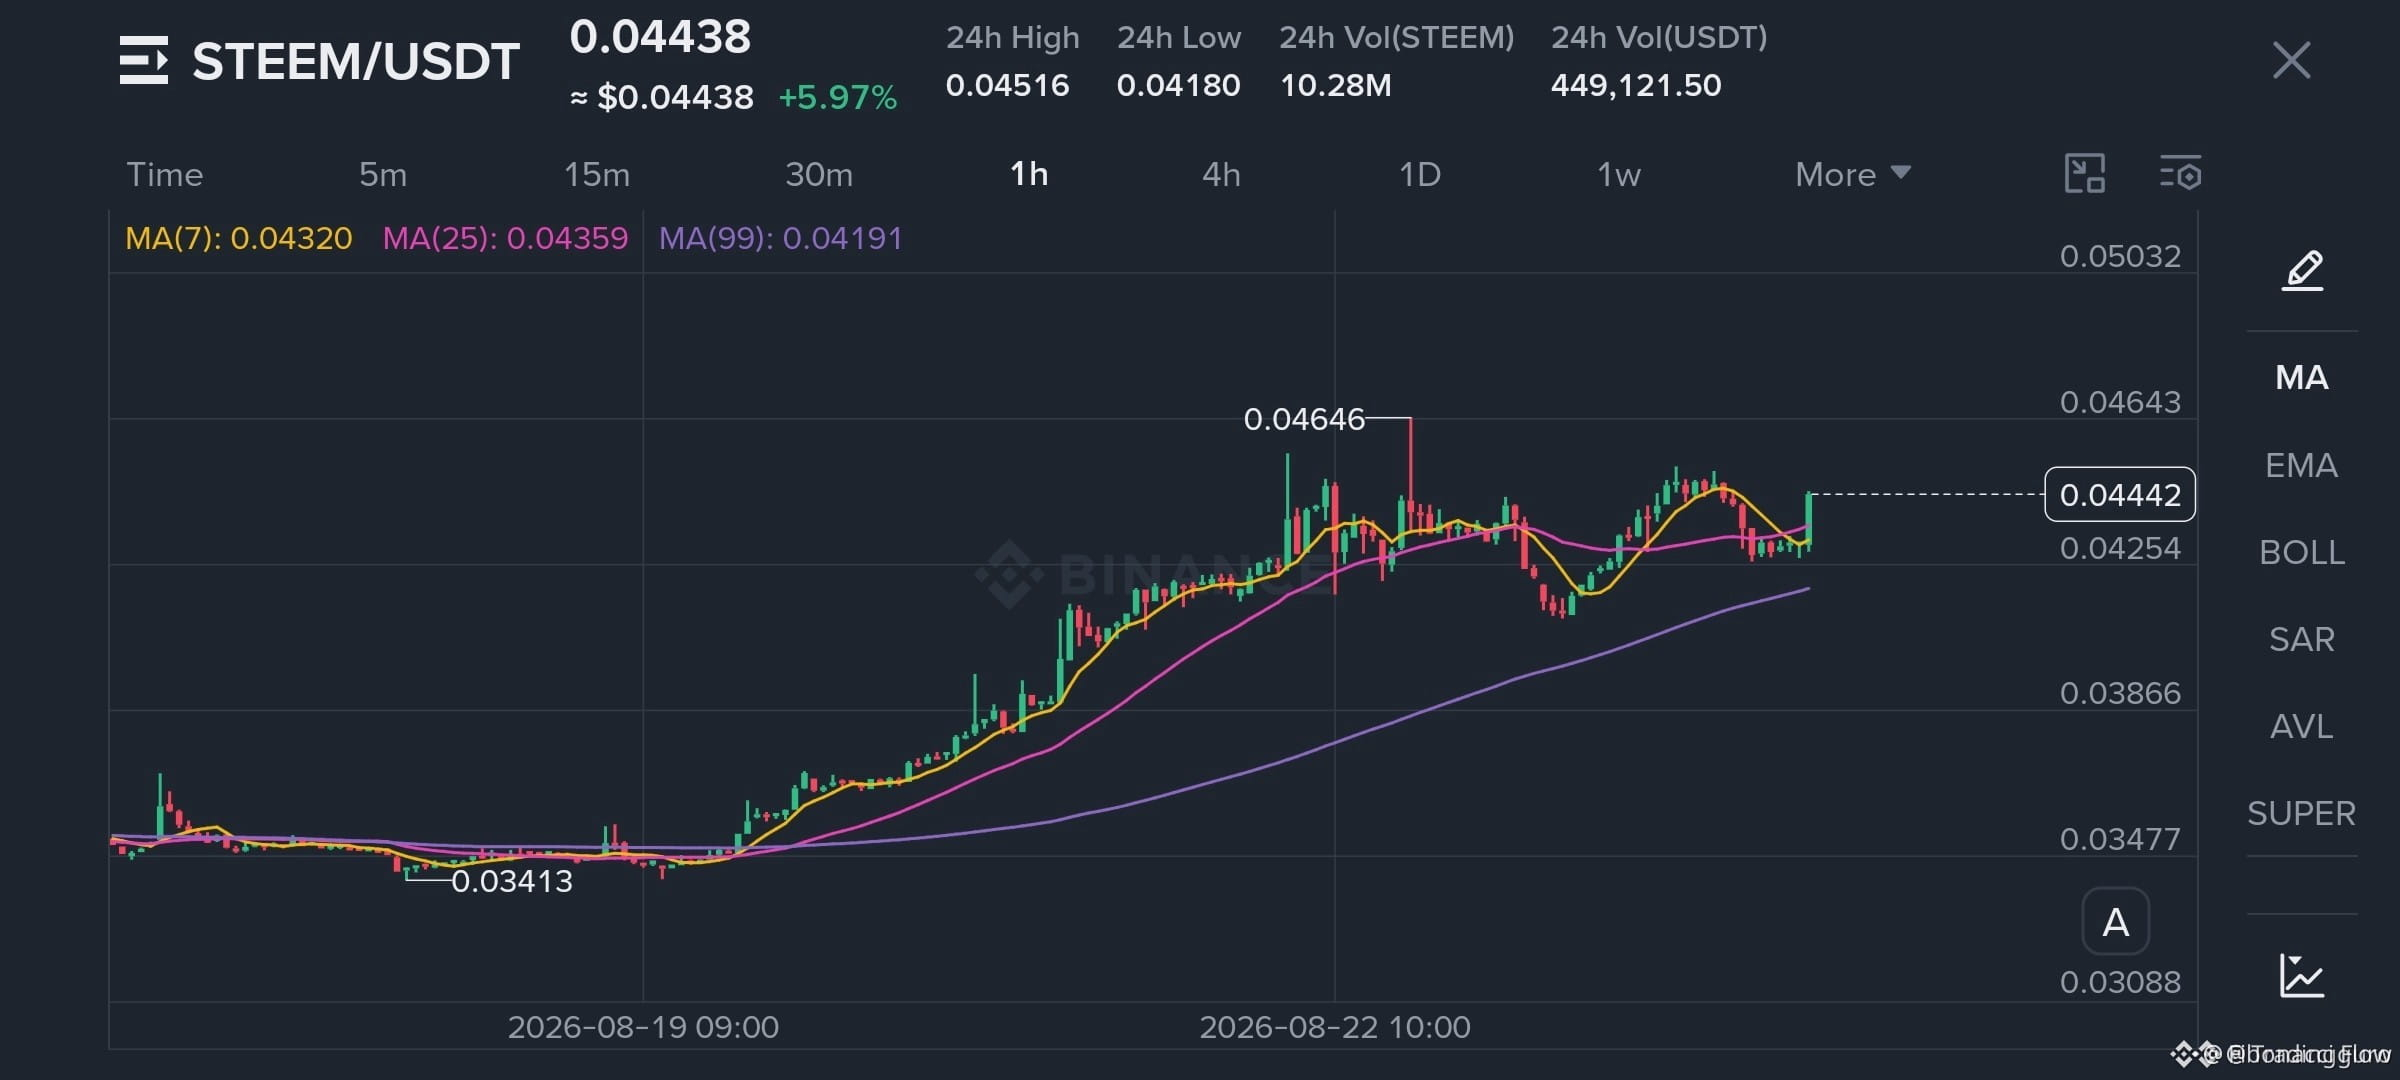
Task: Enable the SAR indicator
Action: coord(2301,639)
